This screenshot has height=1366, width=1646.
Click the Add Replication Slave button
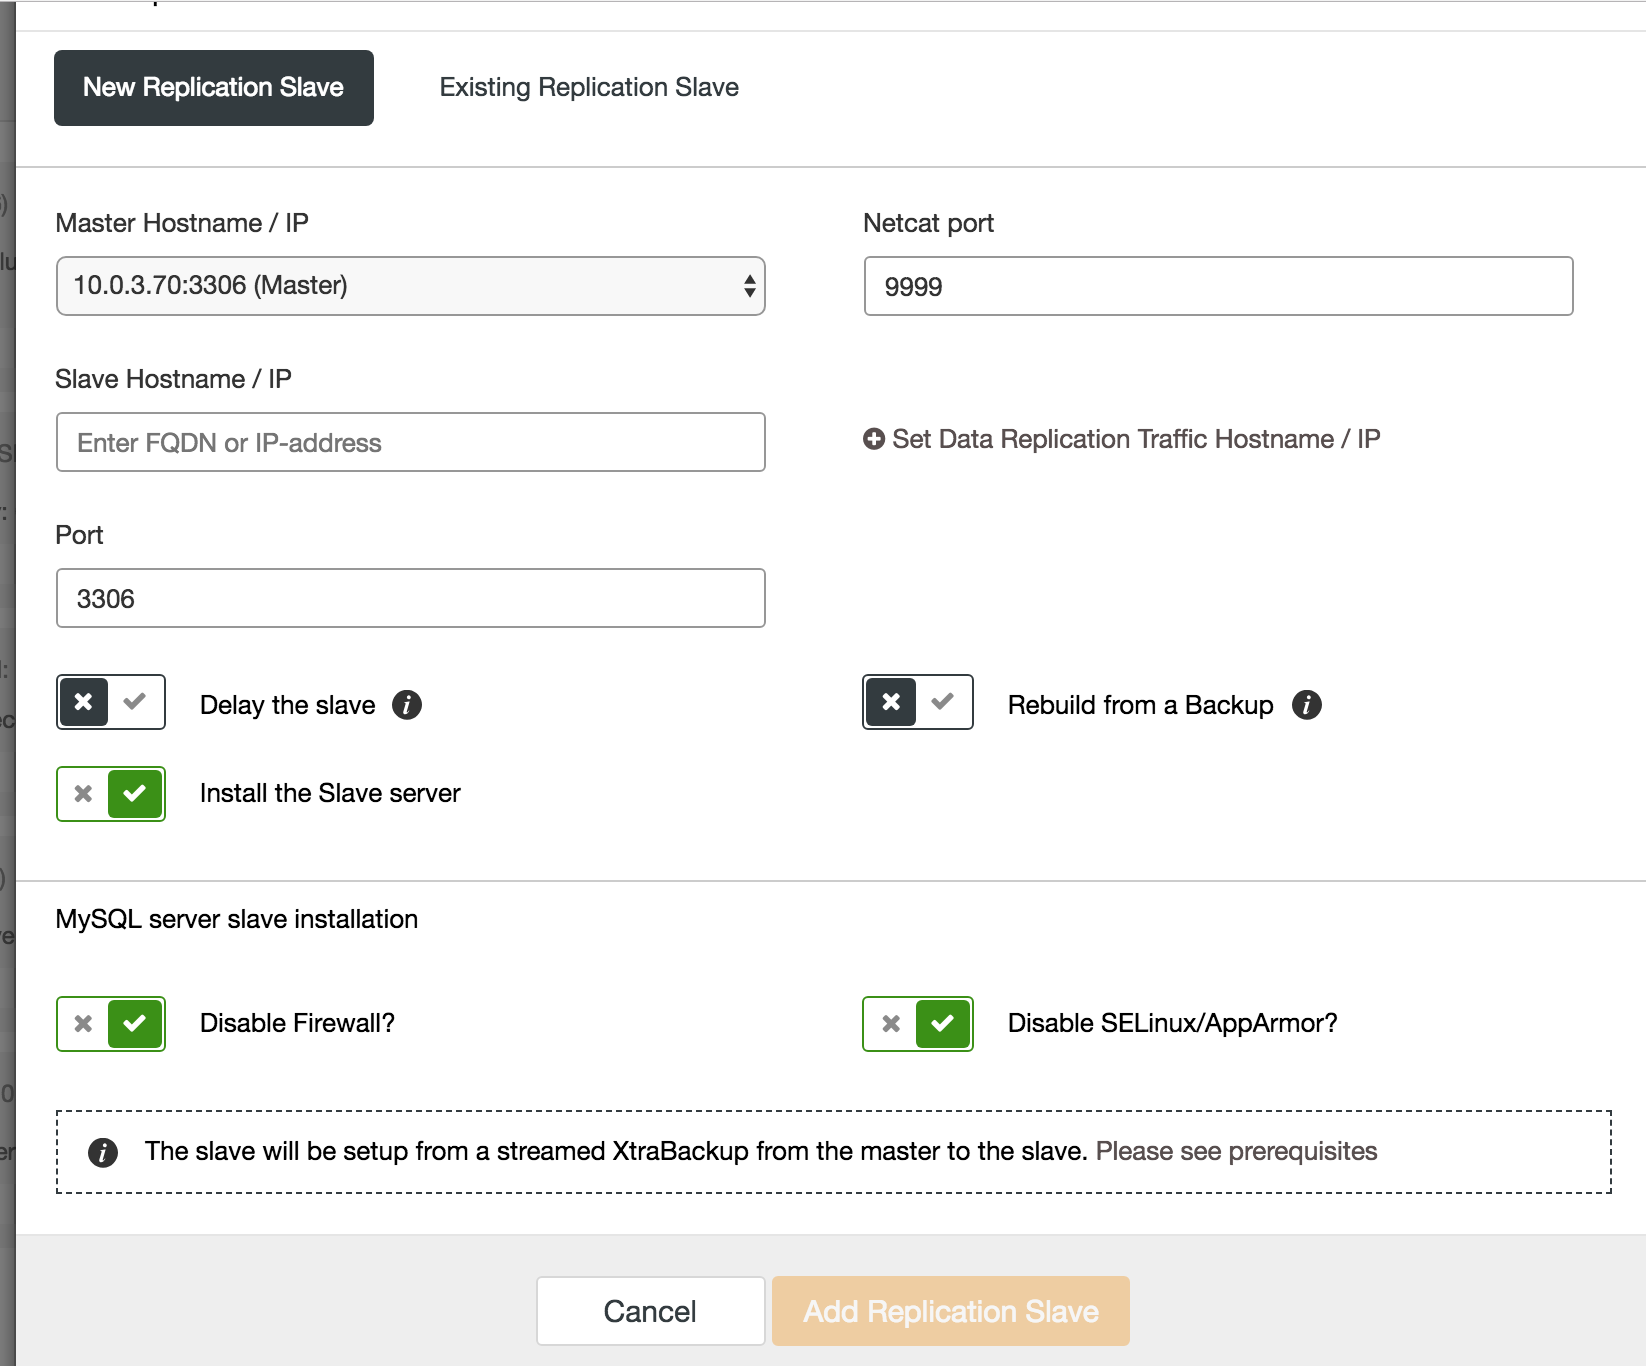pos(951,1311)
